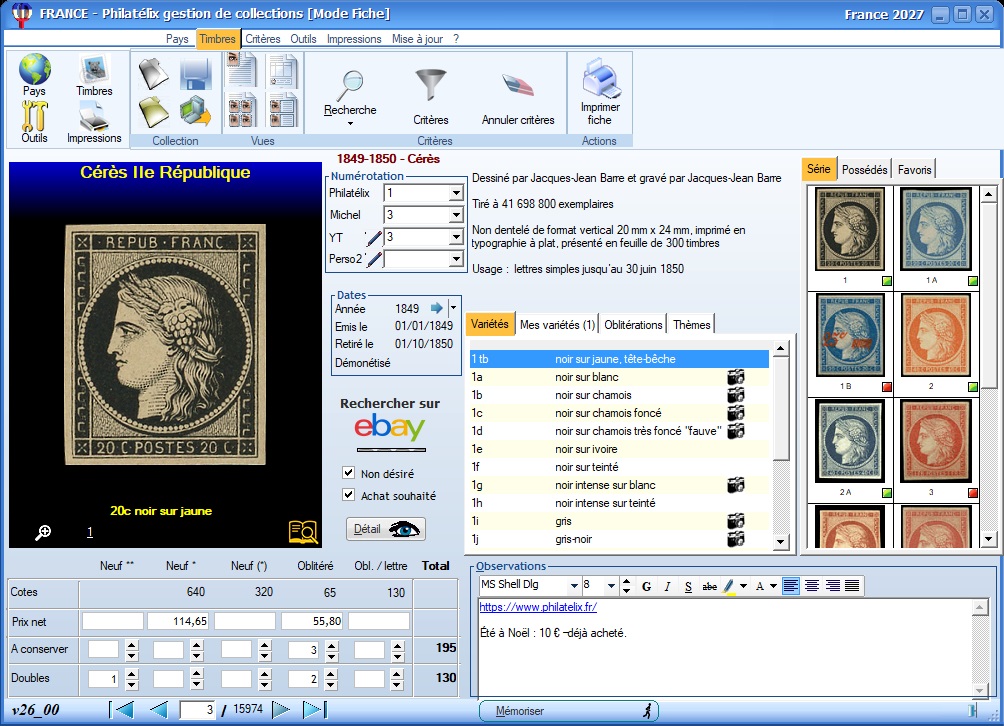This screenshot has height=726, width=1004.
Task: Apply underline S formatting in Observations
Action: pos(688,586)
